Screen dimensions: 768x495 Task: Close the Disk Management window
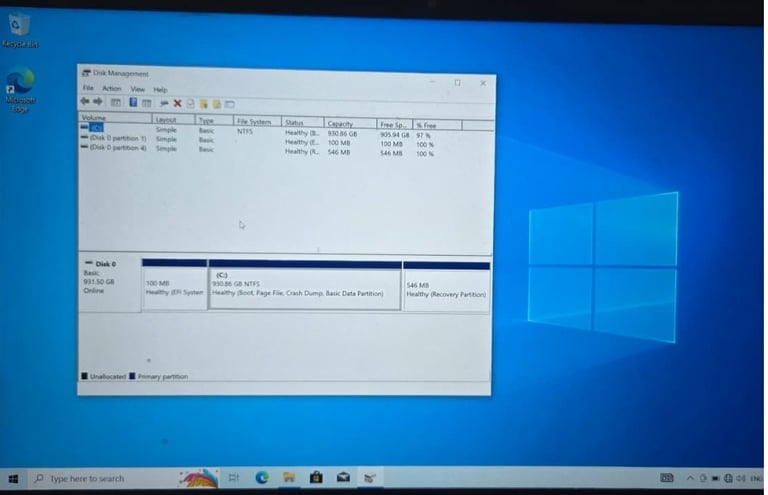(483, 83)
